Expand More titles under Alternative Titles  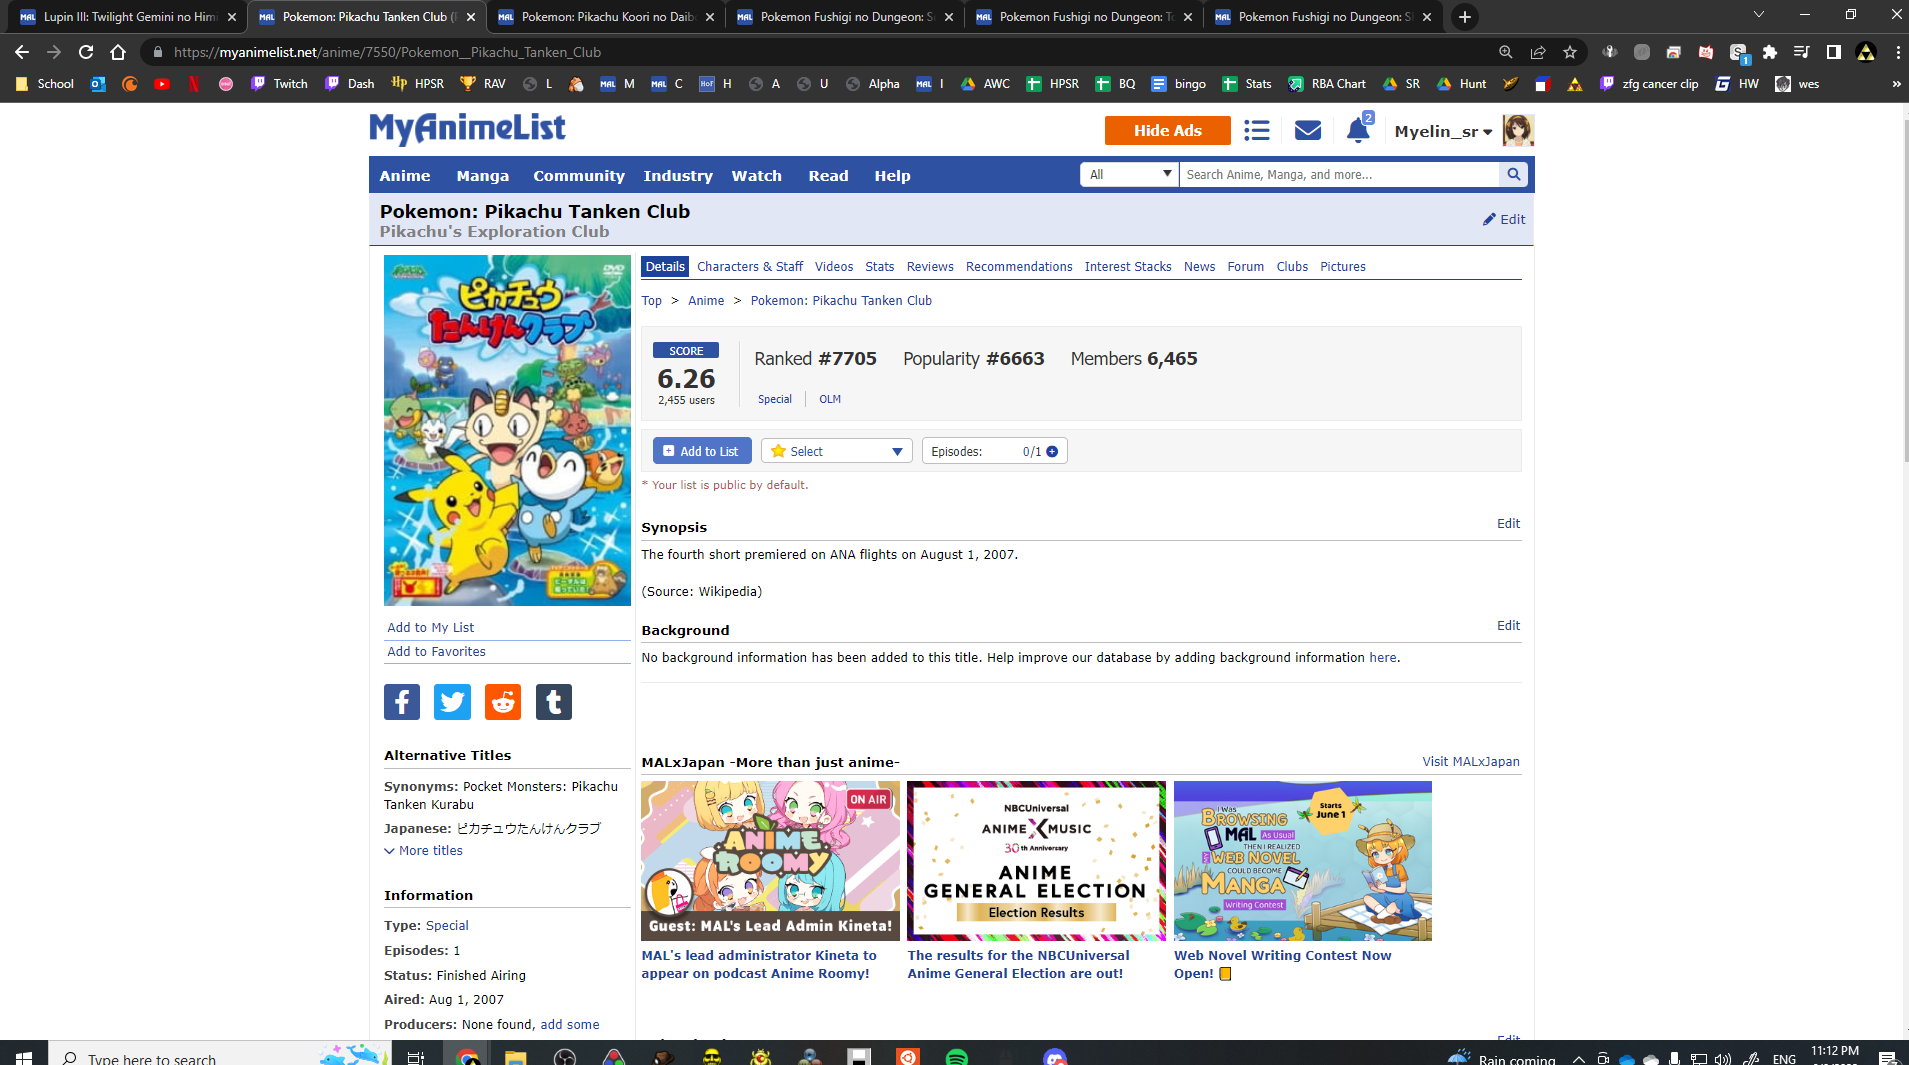click(x=424, y=851)
